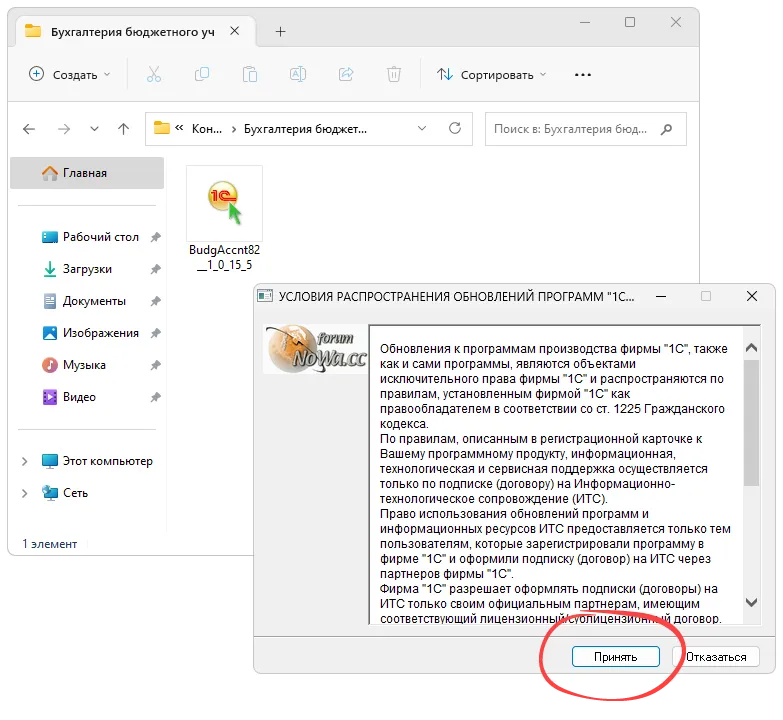Click the Rename icon in Explorer toolbar

tap(298, 74)
